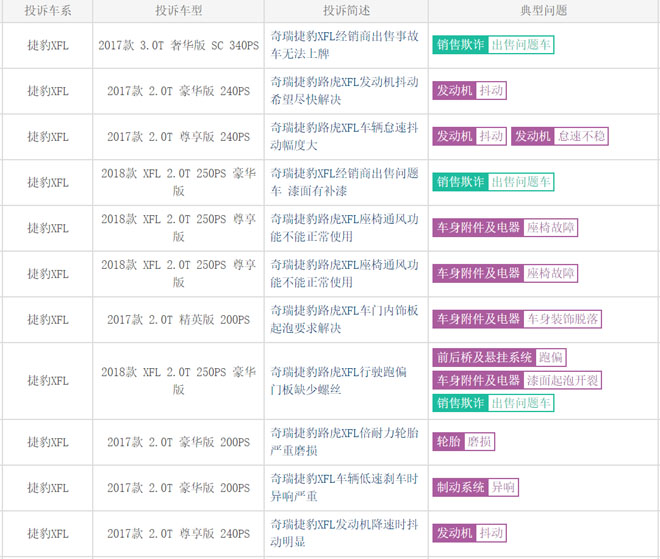Click the 典型问题 column header
660x559 pixels.
click(x=543, y=11)
